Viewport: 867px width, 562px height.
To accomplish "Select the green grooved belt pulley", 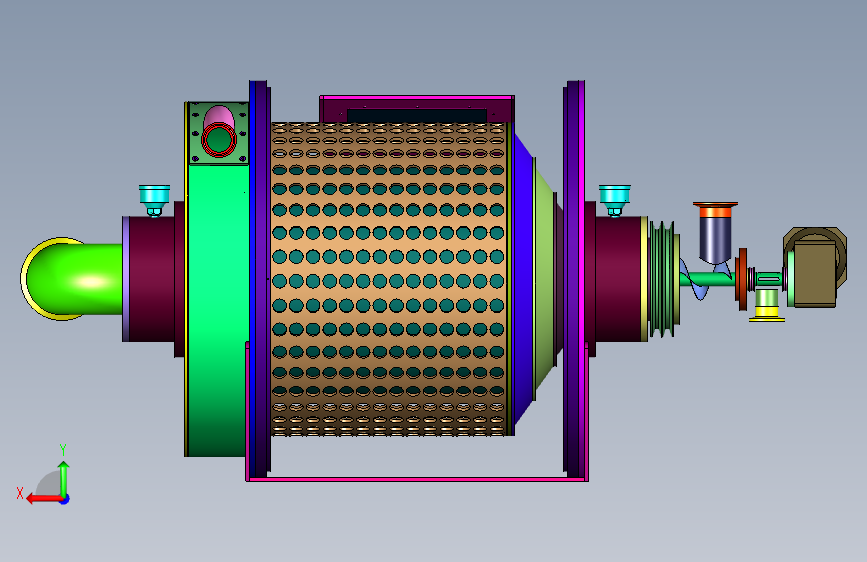I will [662, 279].
